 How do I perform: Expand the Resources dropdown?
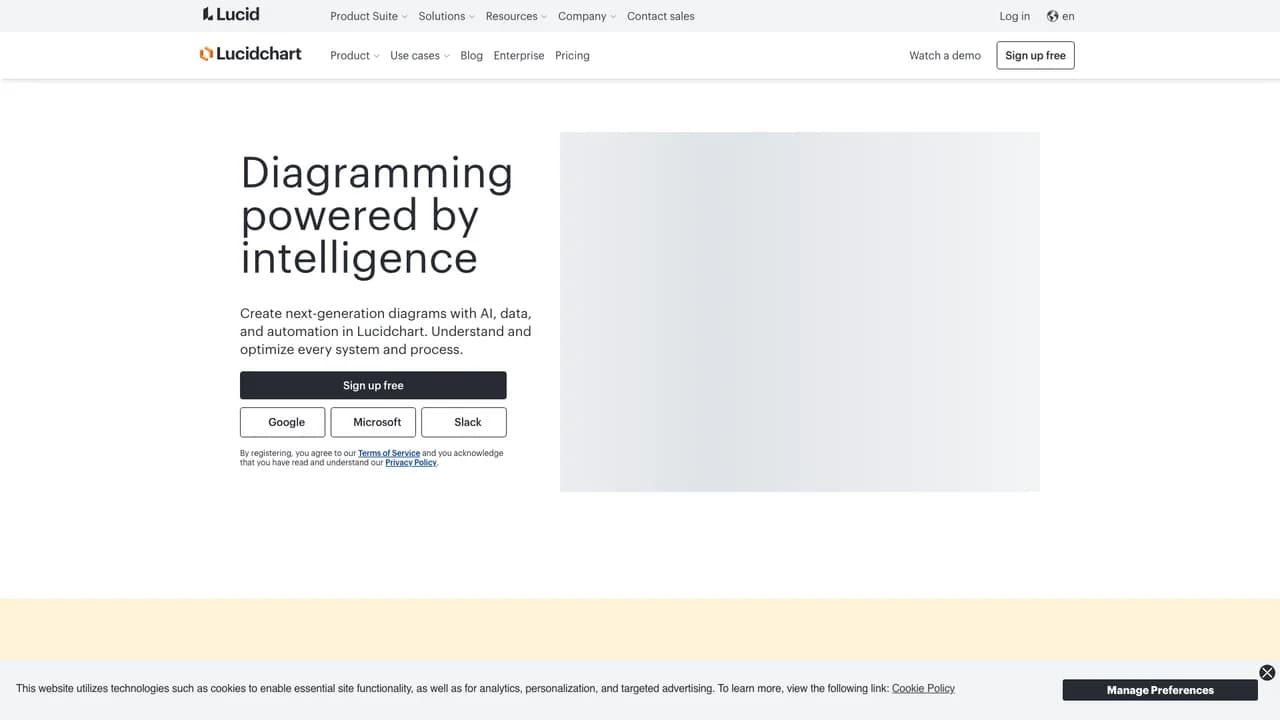coord(516,16)
